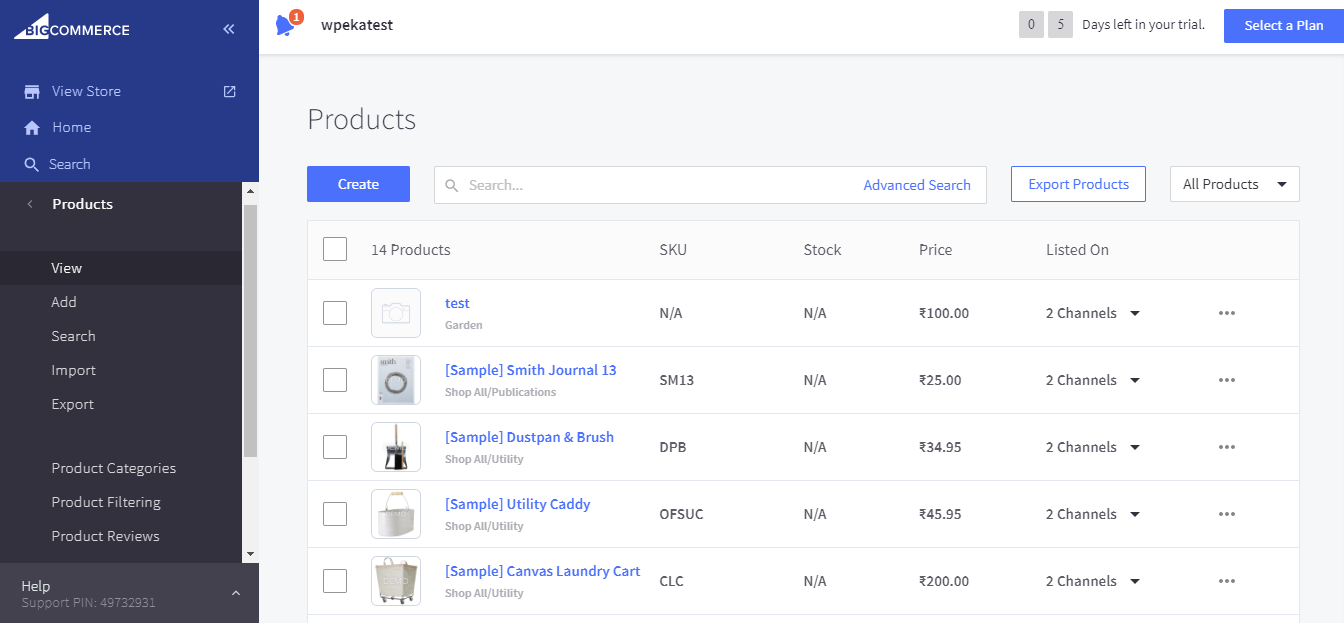1344x623 pixels.
Task: Select the checkbox for Dustpan & Brush
Action: pos(335,446)
